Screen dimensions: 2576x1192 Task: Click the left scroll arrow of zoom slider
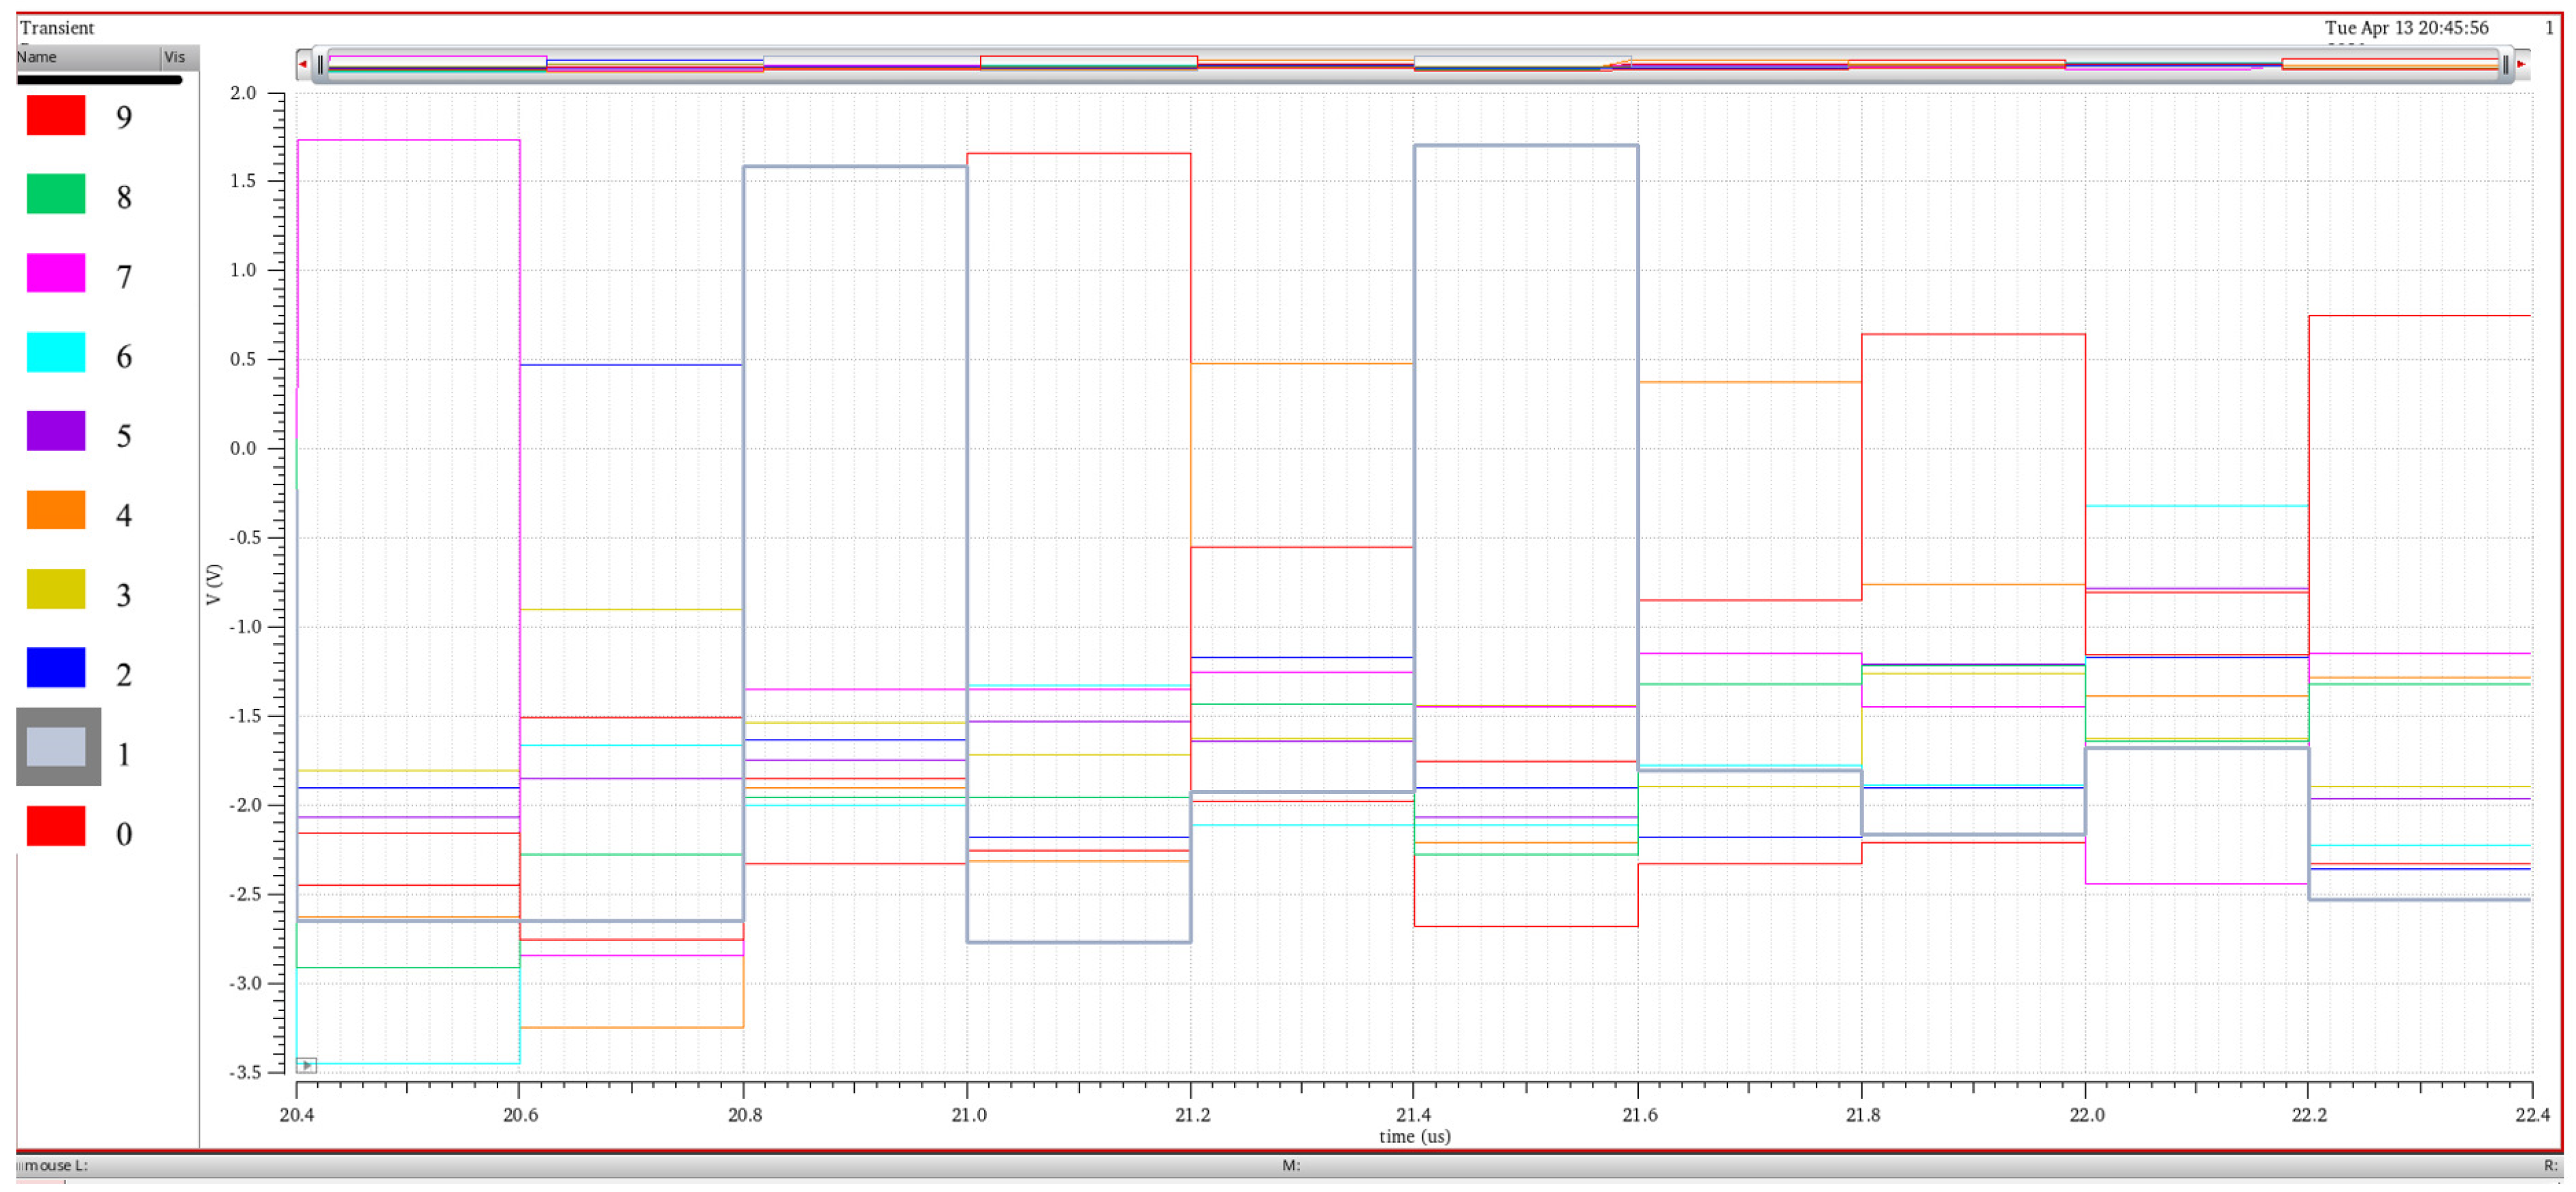click(302, 64)
